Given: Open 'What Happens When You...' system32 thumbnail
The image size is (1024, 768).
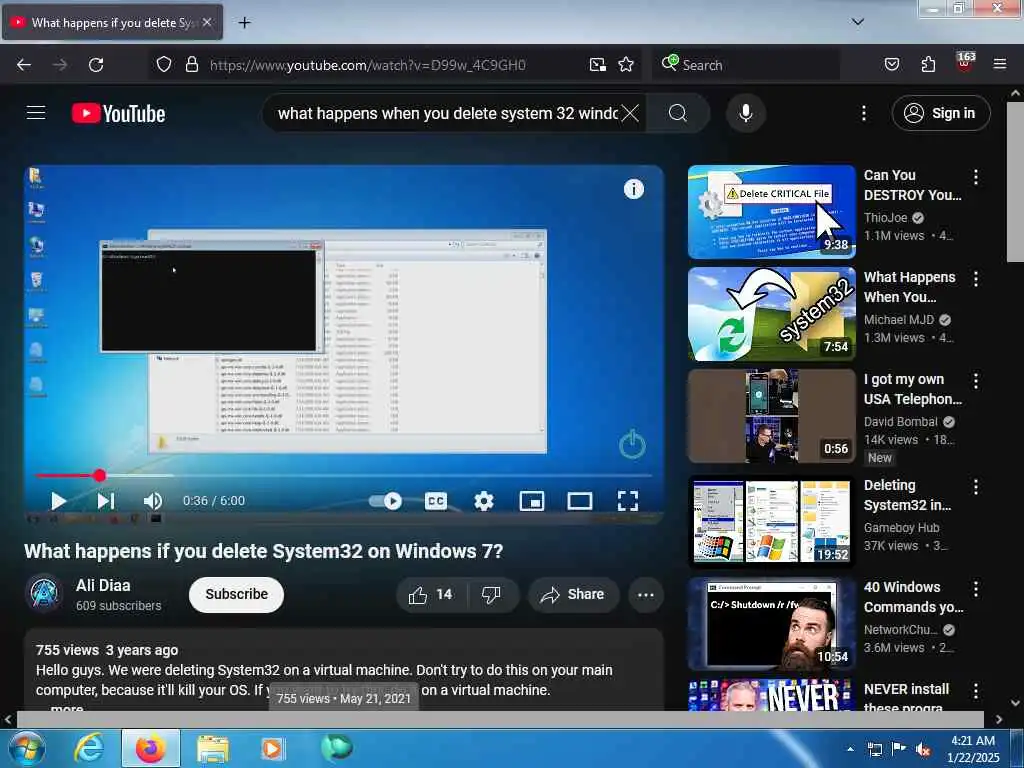Looking at the screenshot, I should (771, 313).
